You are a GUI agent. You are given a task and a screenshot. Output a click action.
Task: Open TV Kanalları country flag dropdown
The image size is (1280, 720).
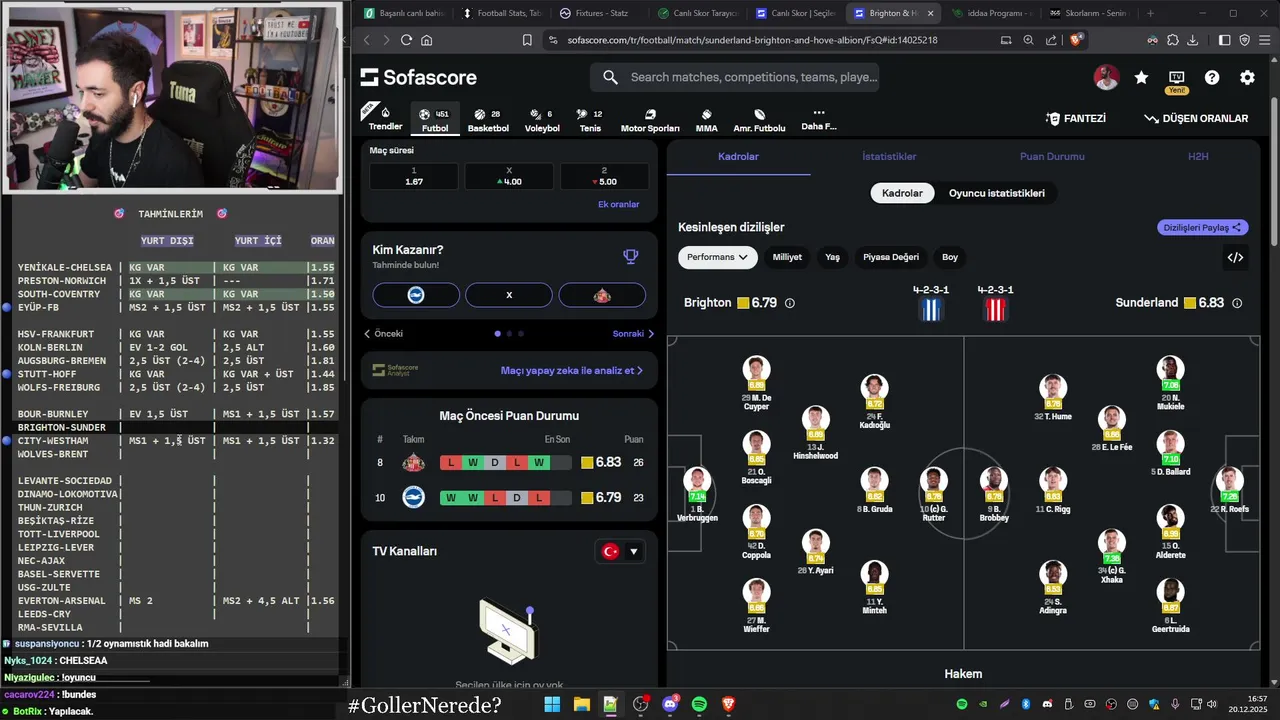[x=619, y=551]
